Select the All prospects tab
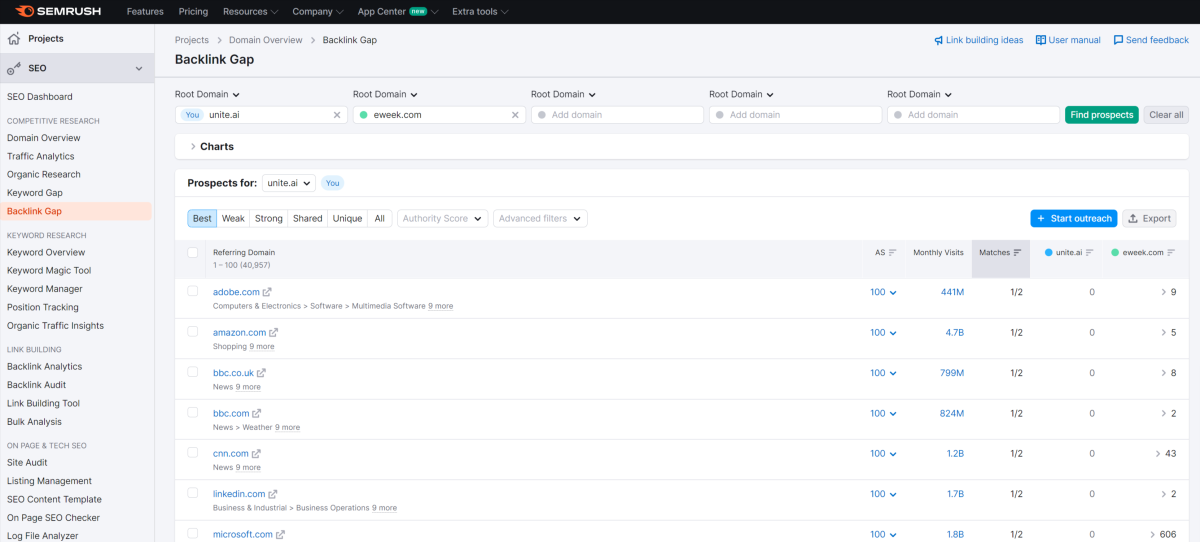 point(379,218)
